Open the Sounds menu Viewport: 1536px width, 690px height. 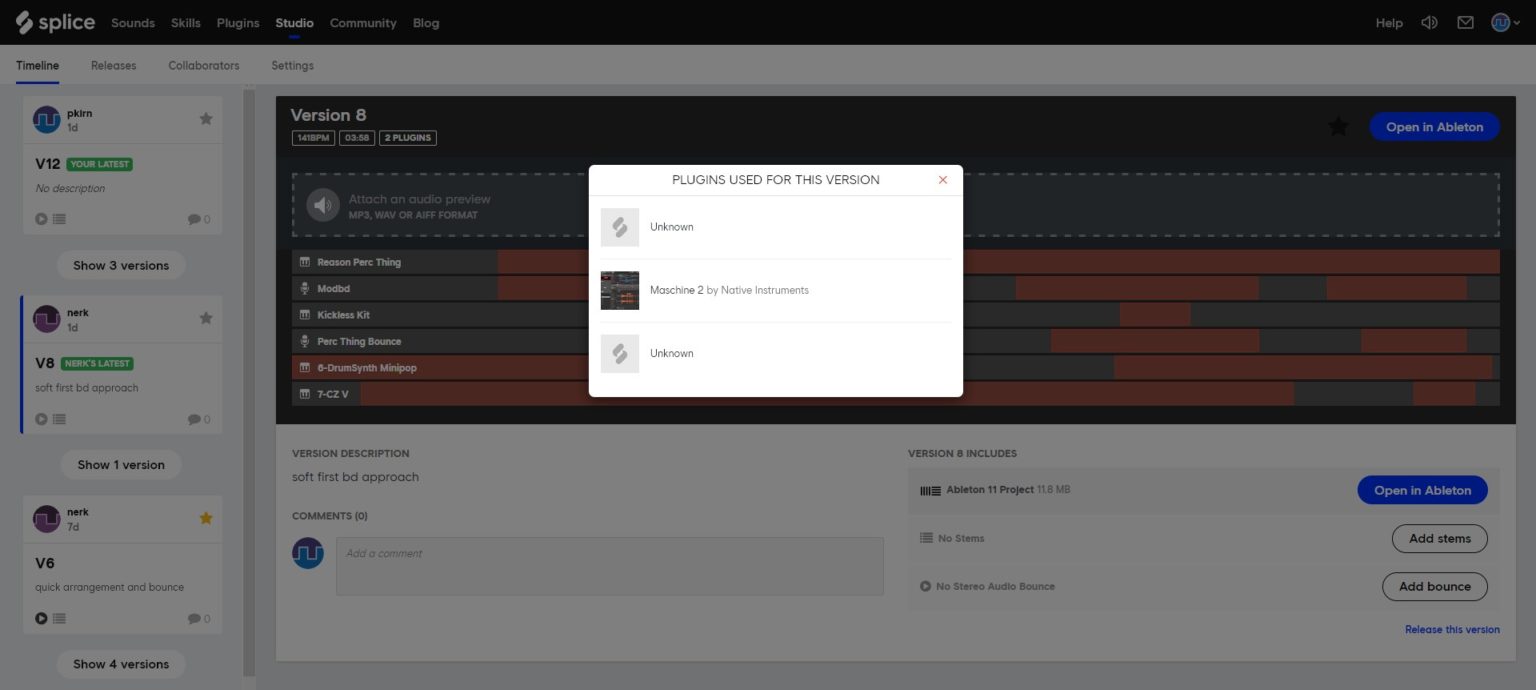tap(133, 23)
